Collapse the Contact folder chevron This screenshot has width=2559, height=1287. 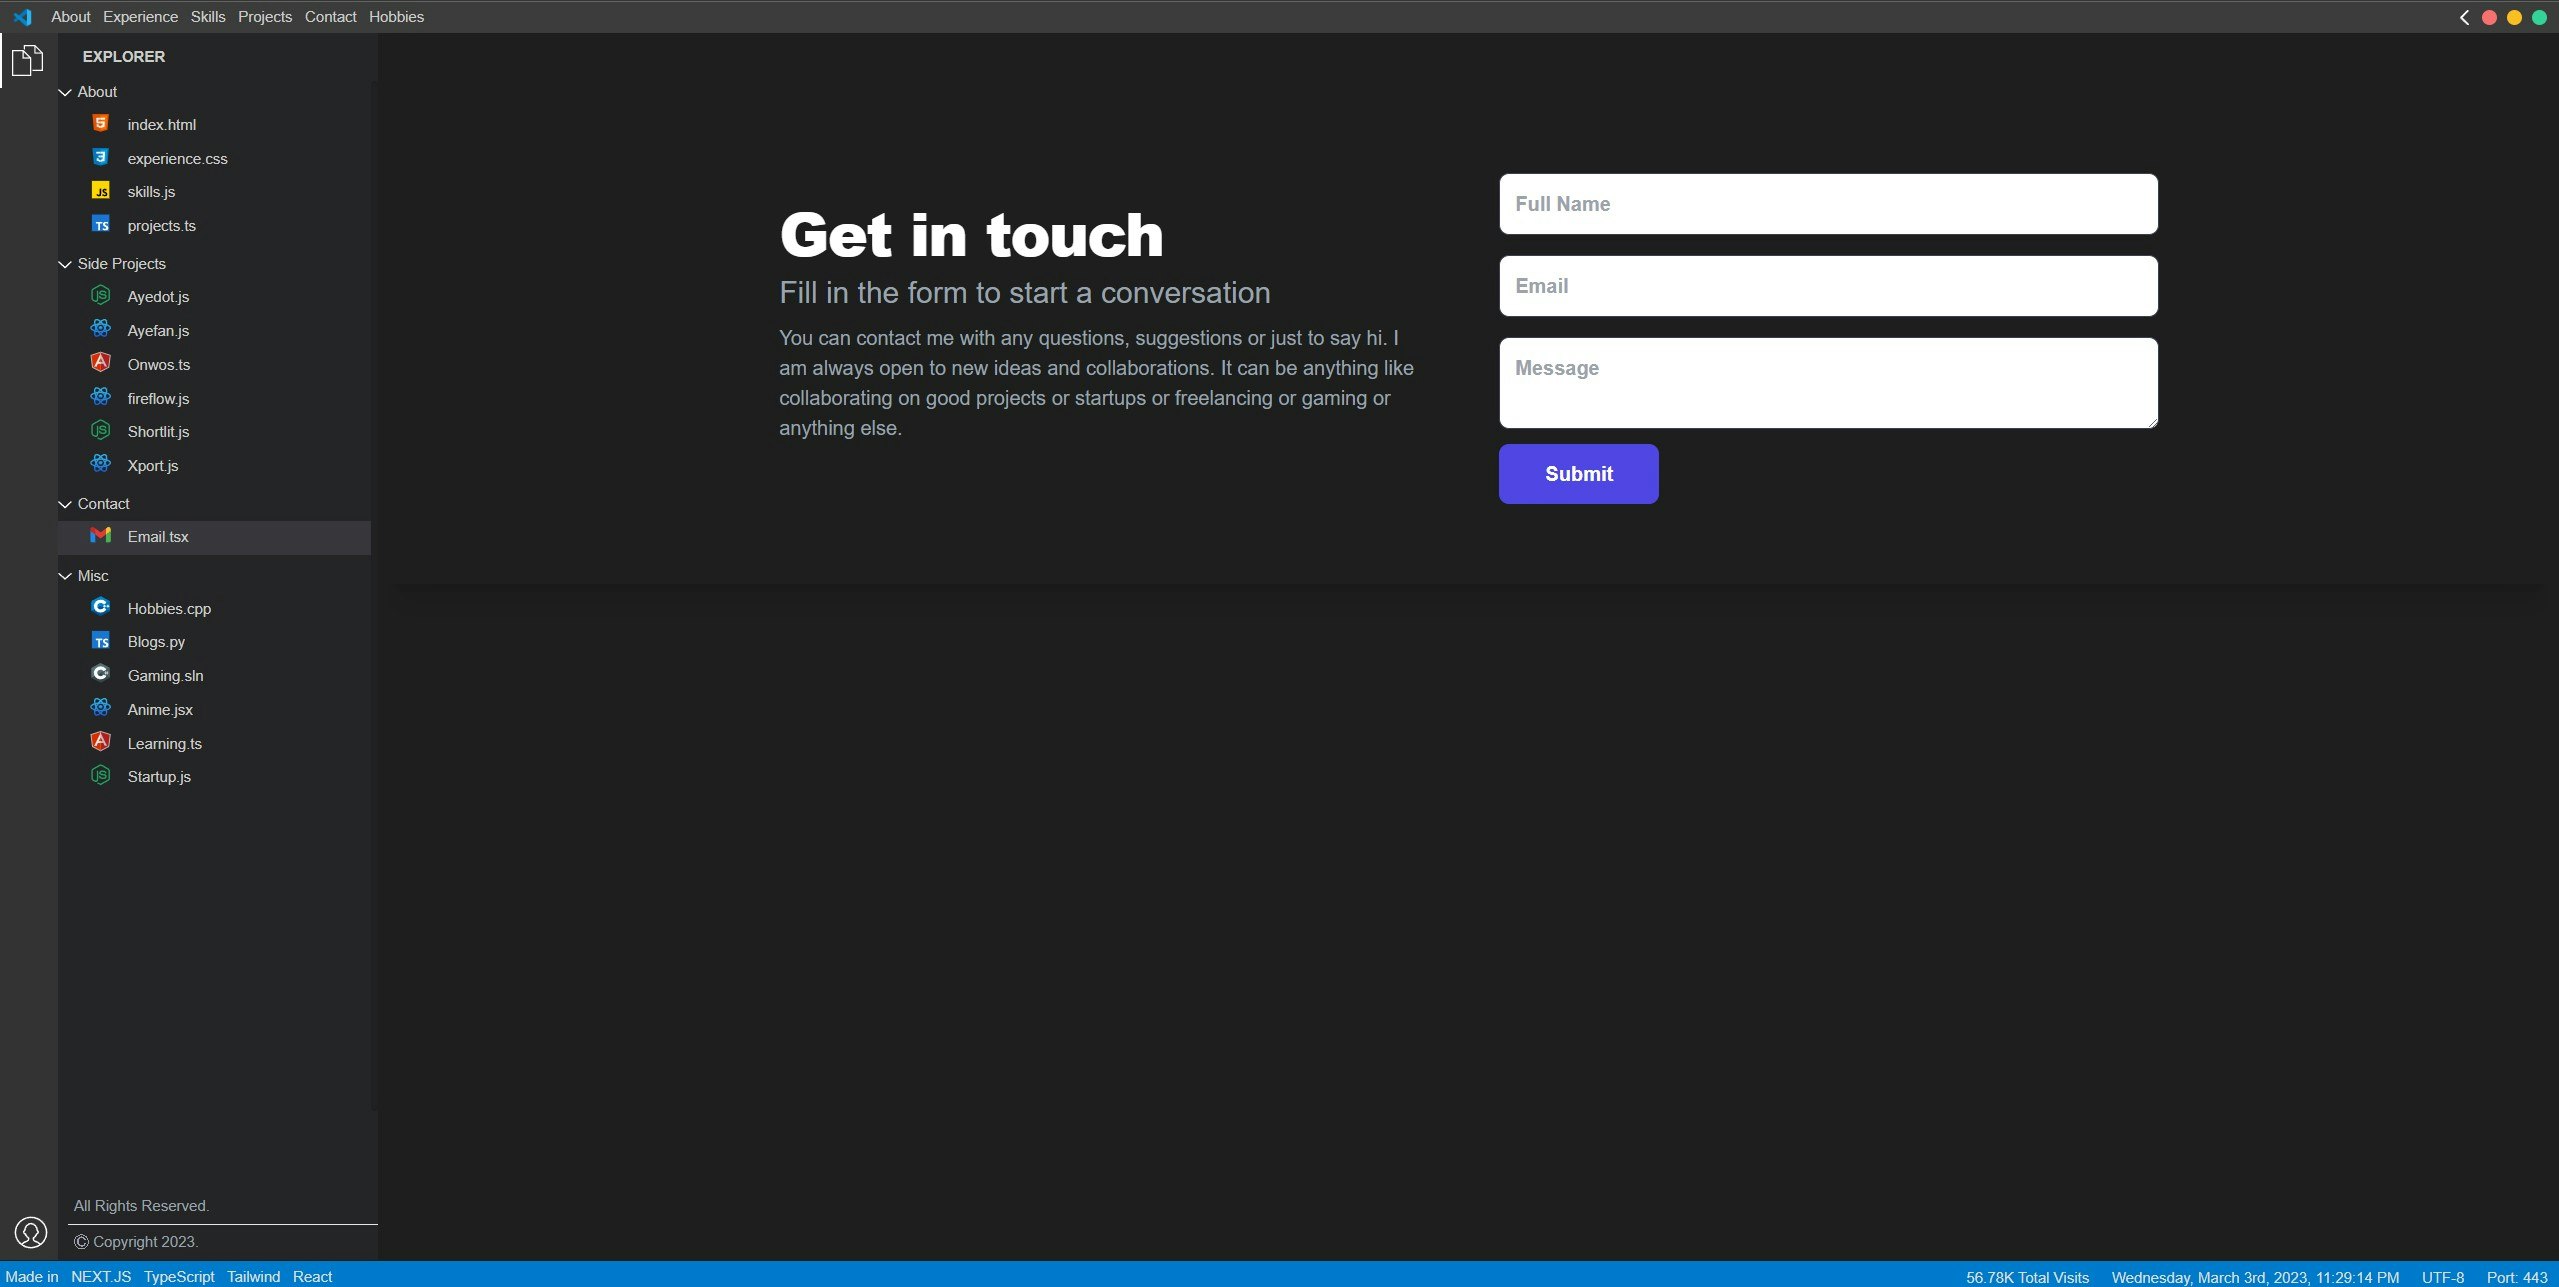coord(65,504)
